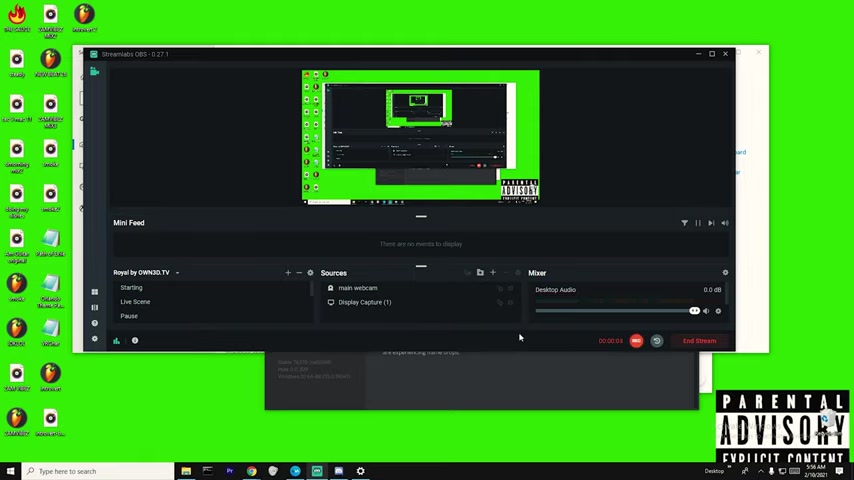Mute the Desktop Audio speaker icon
This screenshot has height=480, width=854.
[x=706, y=311]
